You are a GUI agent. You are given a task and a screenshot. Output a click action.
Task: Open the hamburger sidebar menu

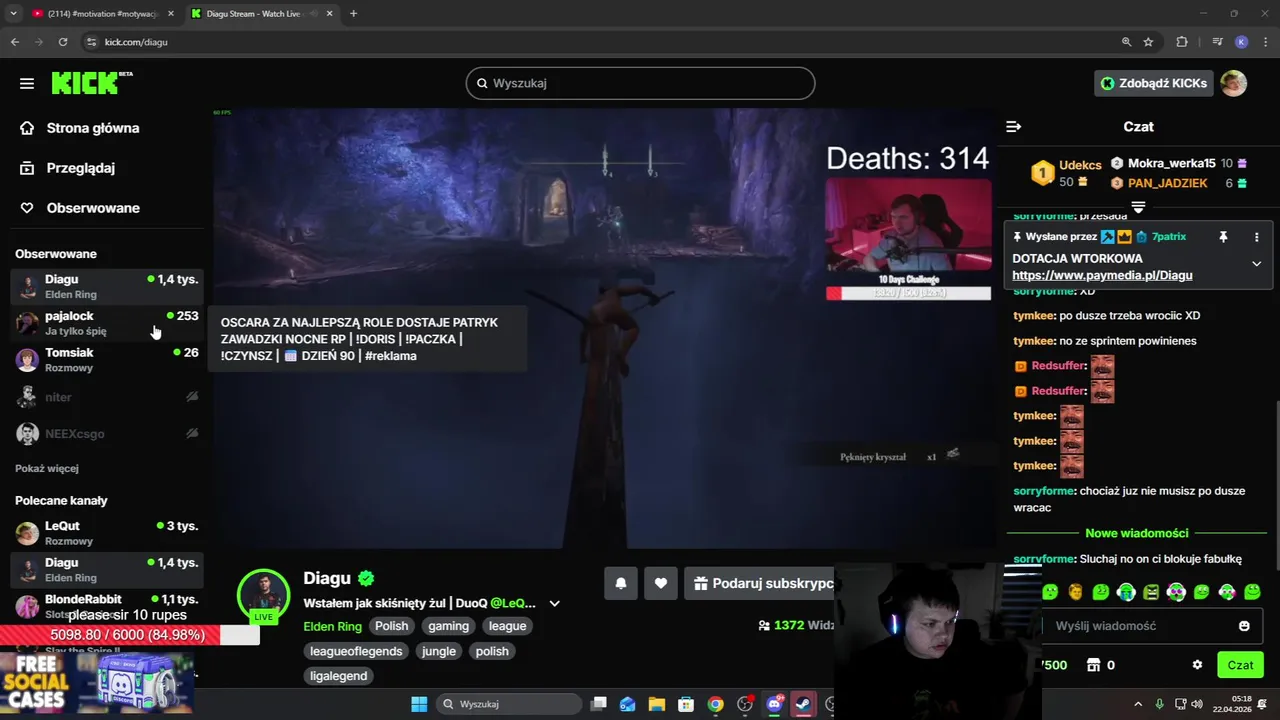(27, 83)
